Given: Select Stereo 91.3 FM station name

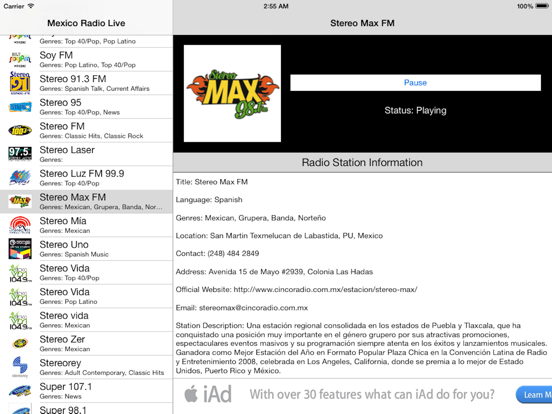Looking at the screenshot, I should click(73, 79).
